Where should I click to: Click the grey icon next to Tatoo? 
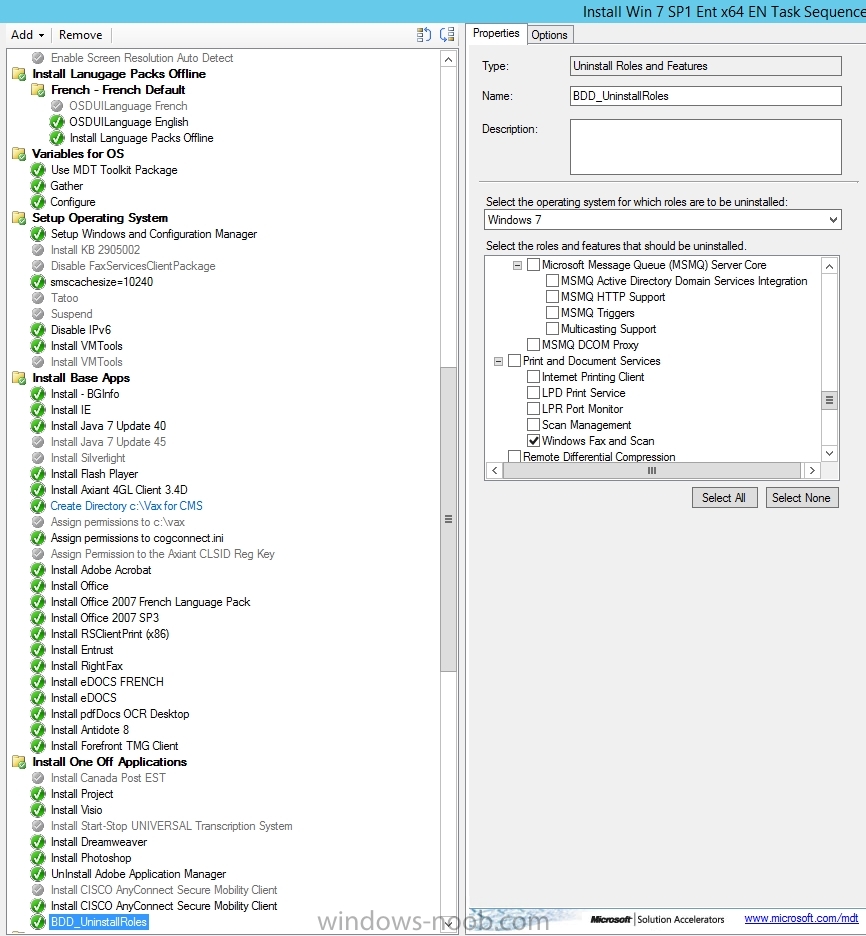point(38,298)
